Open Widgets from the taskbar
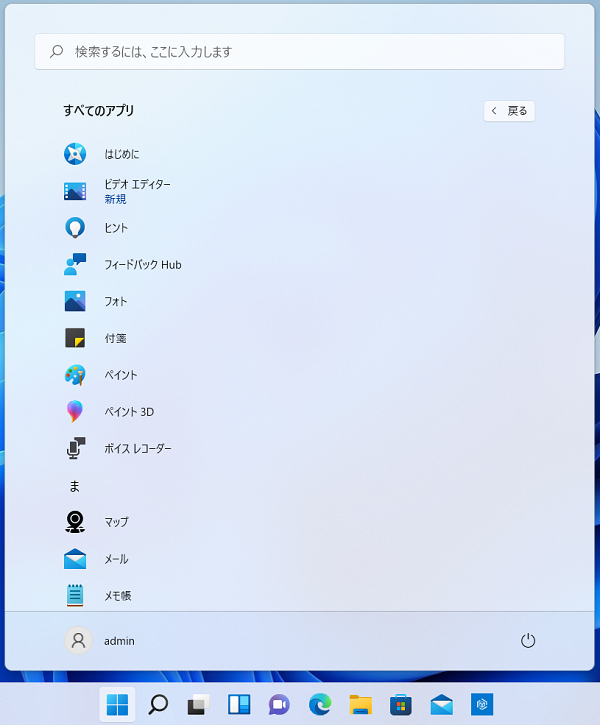This screenshot has height=725, width=600. [239, 704]
